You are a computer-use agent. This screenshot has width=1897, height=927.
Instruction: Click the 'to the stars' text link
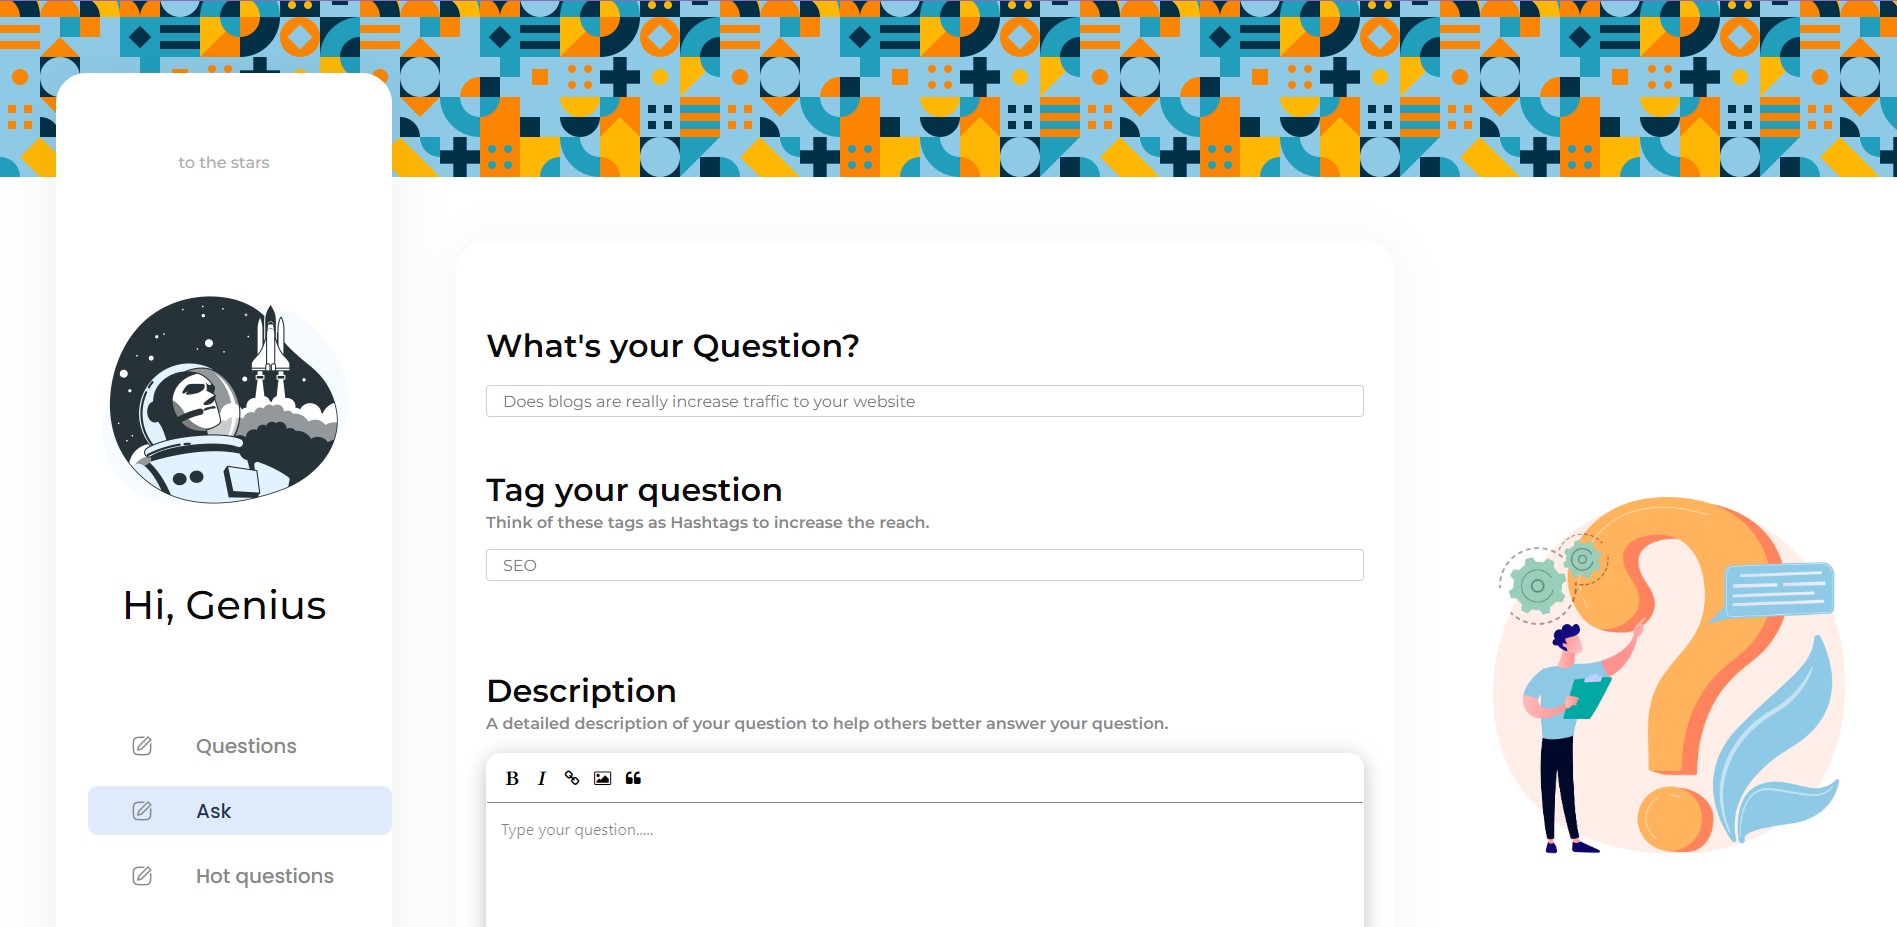224,162
